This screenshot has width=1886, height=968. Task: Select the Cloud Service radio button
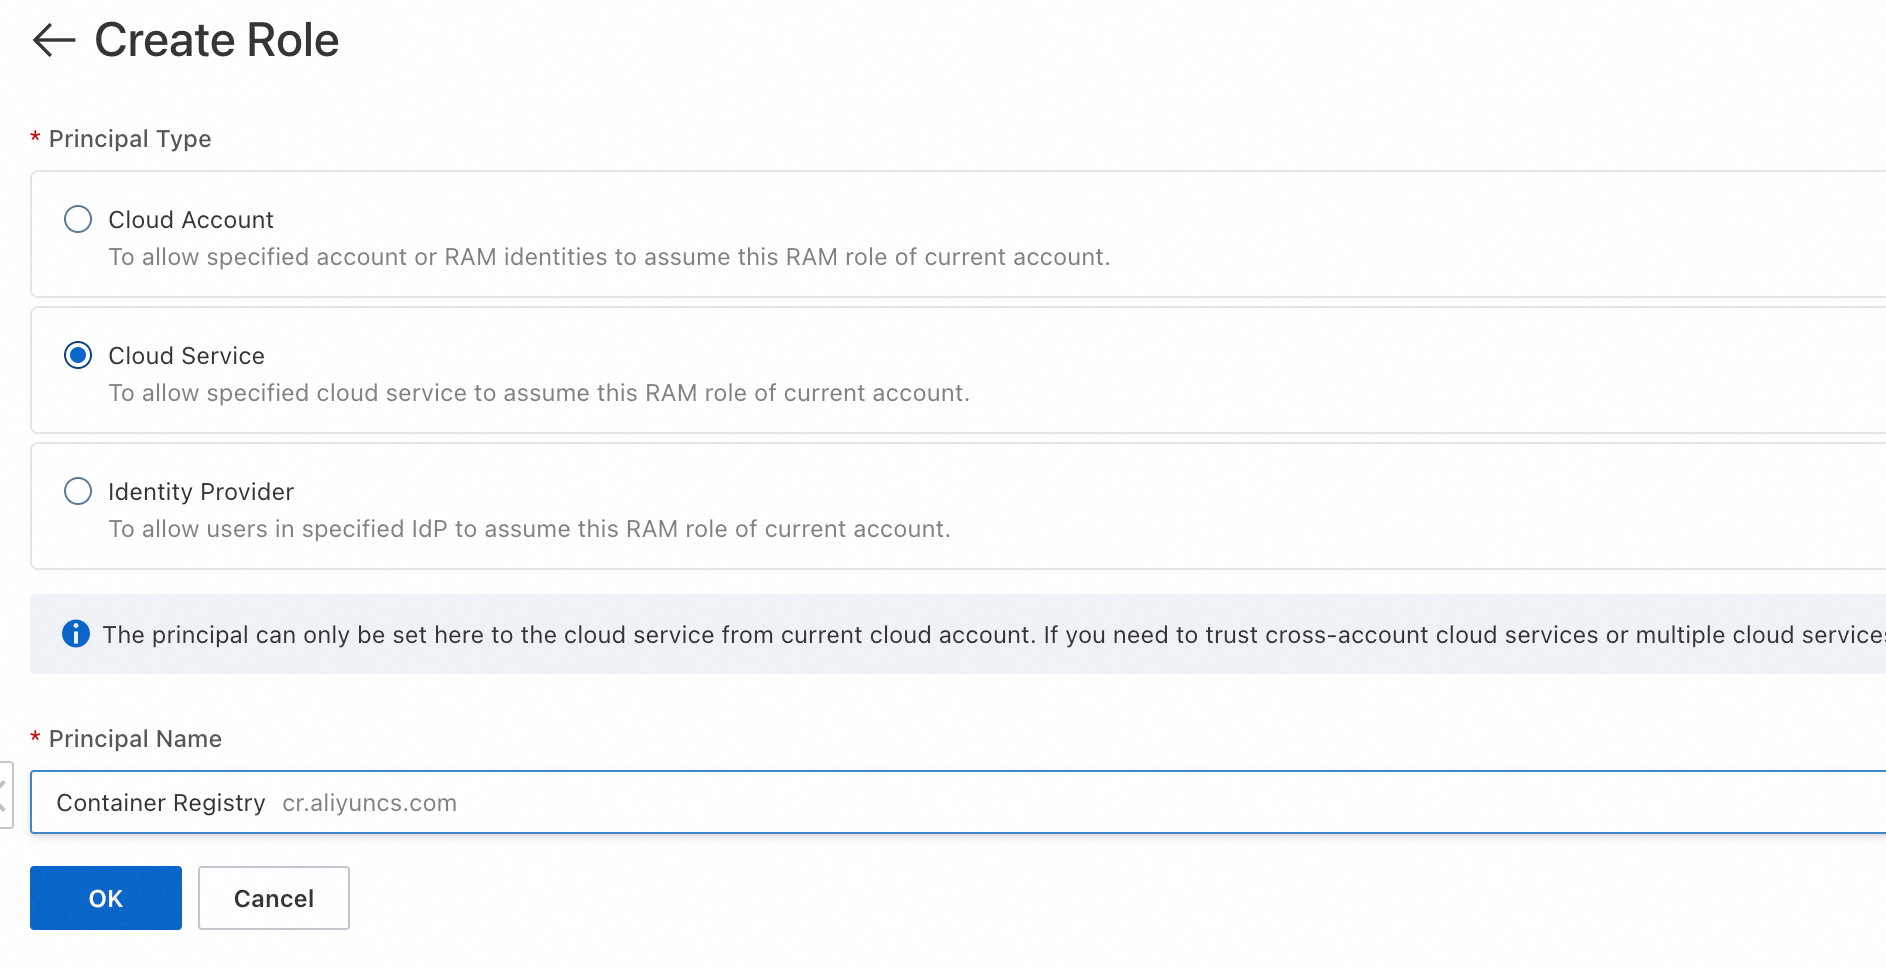click(78, 355)
